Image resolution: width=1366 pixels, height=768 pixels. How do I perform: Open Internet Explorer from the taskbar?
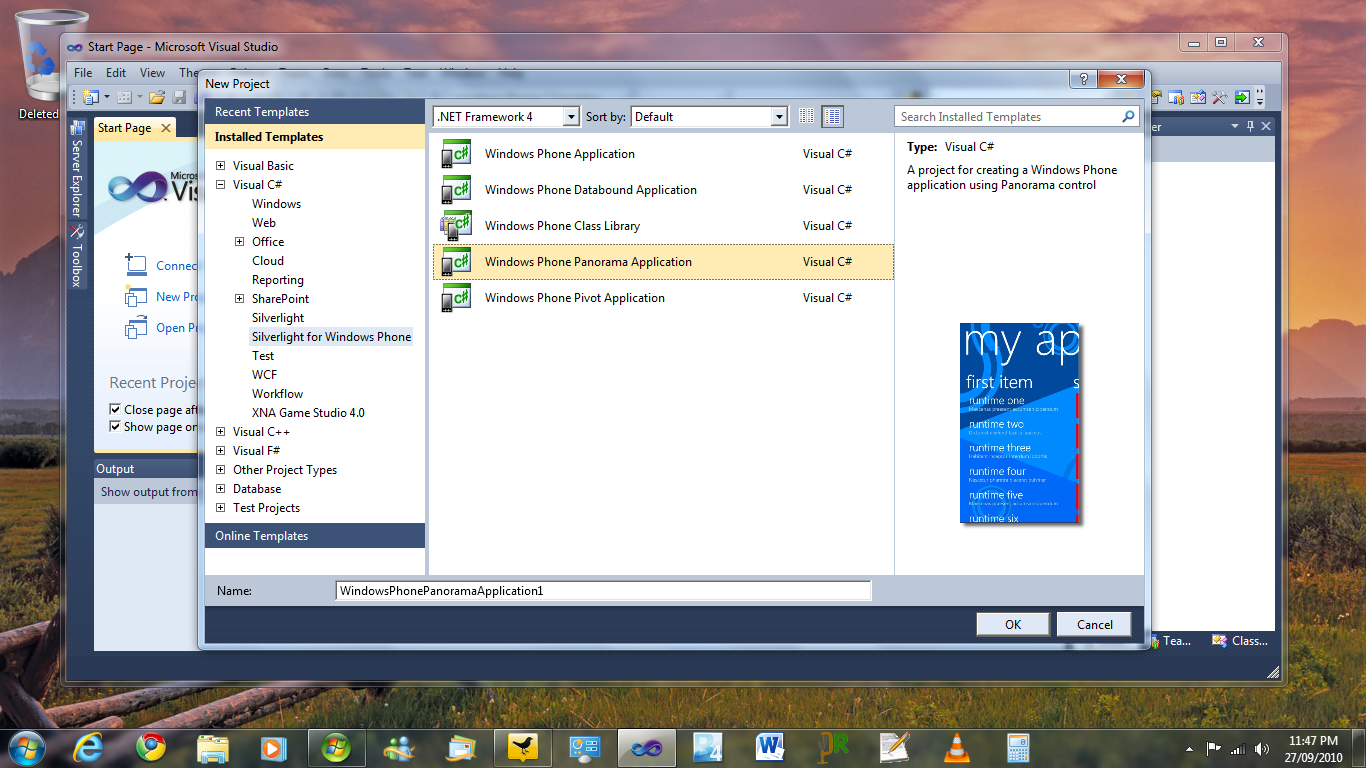pyautogui.click(x=88, y=746)
